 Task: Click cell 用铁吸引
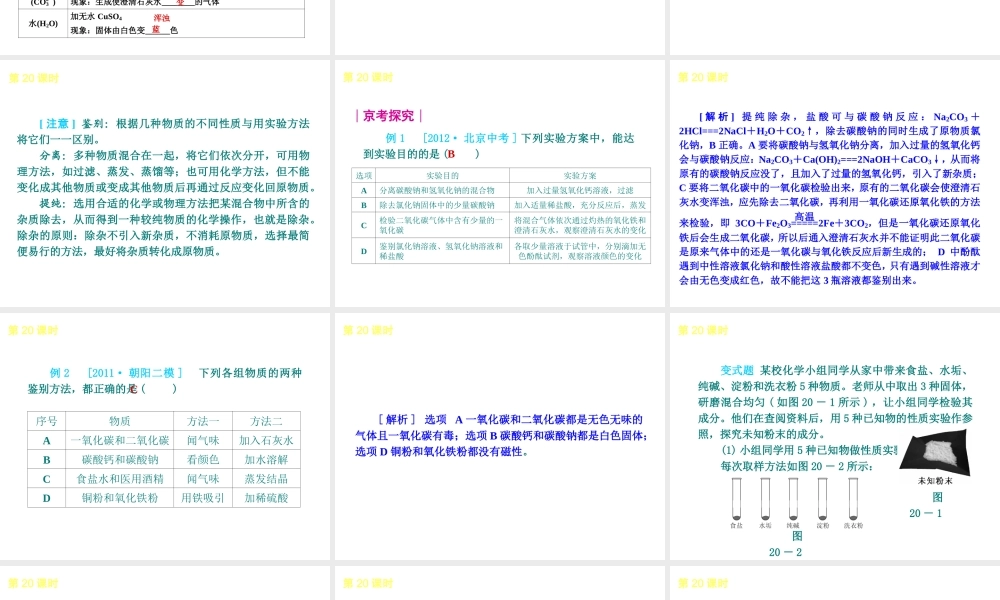[x=203, y=498]
